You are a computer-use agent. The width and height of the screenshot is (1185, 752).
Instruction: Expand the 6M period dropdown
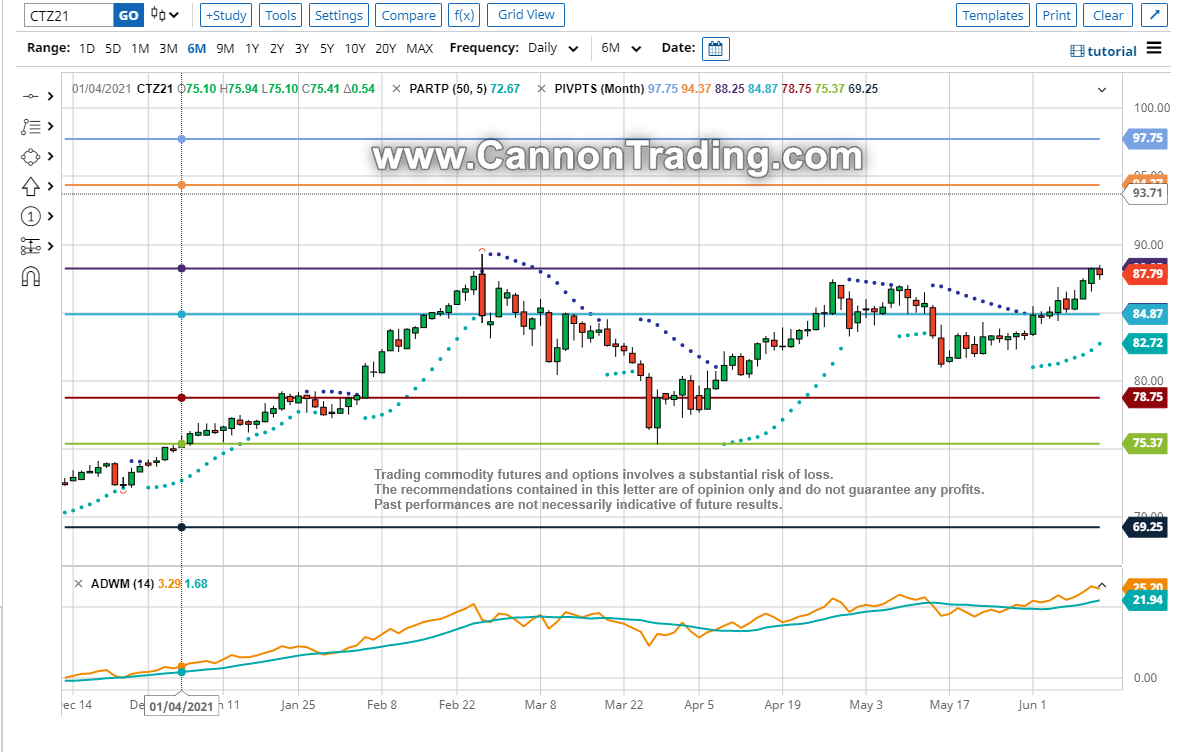click(x=622, y=48)
